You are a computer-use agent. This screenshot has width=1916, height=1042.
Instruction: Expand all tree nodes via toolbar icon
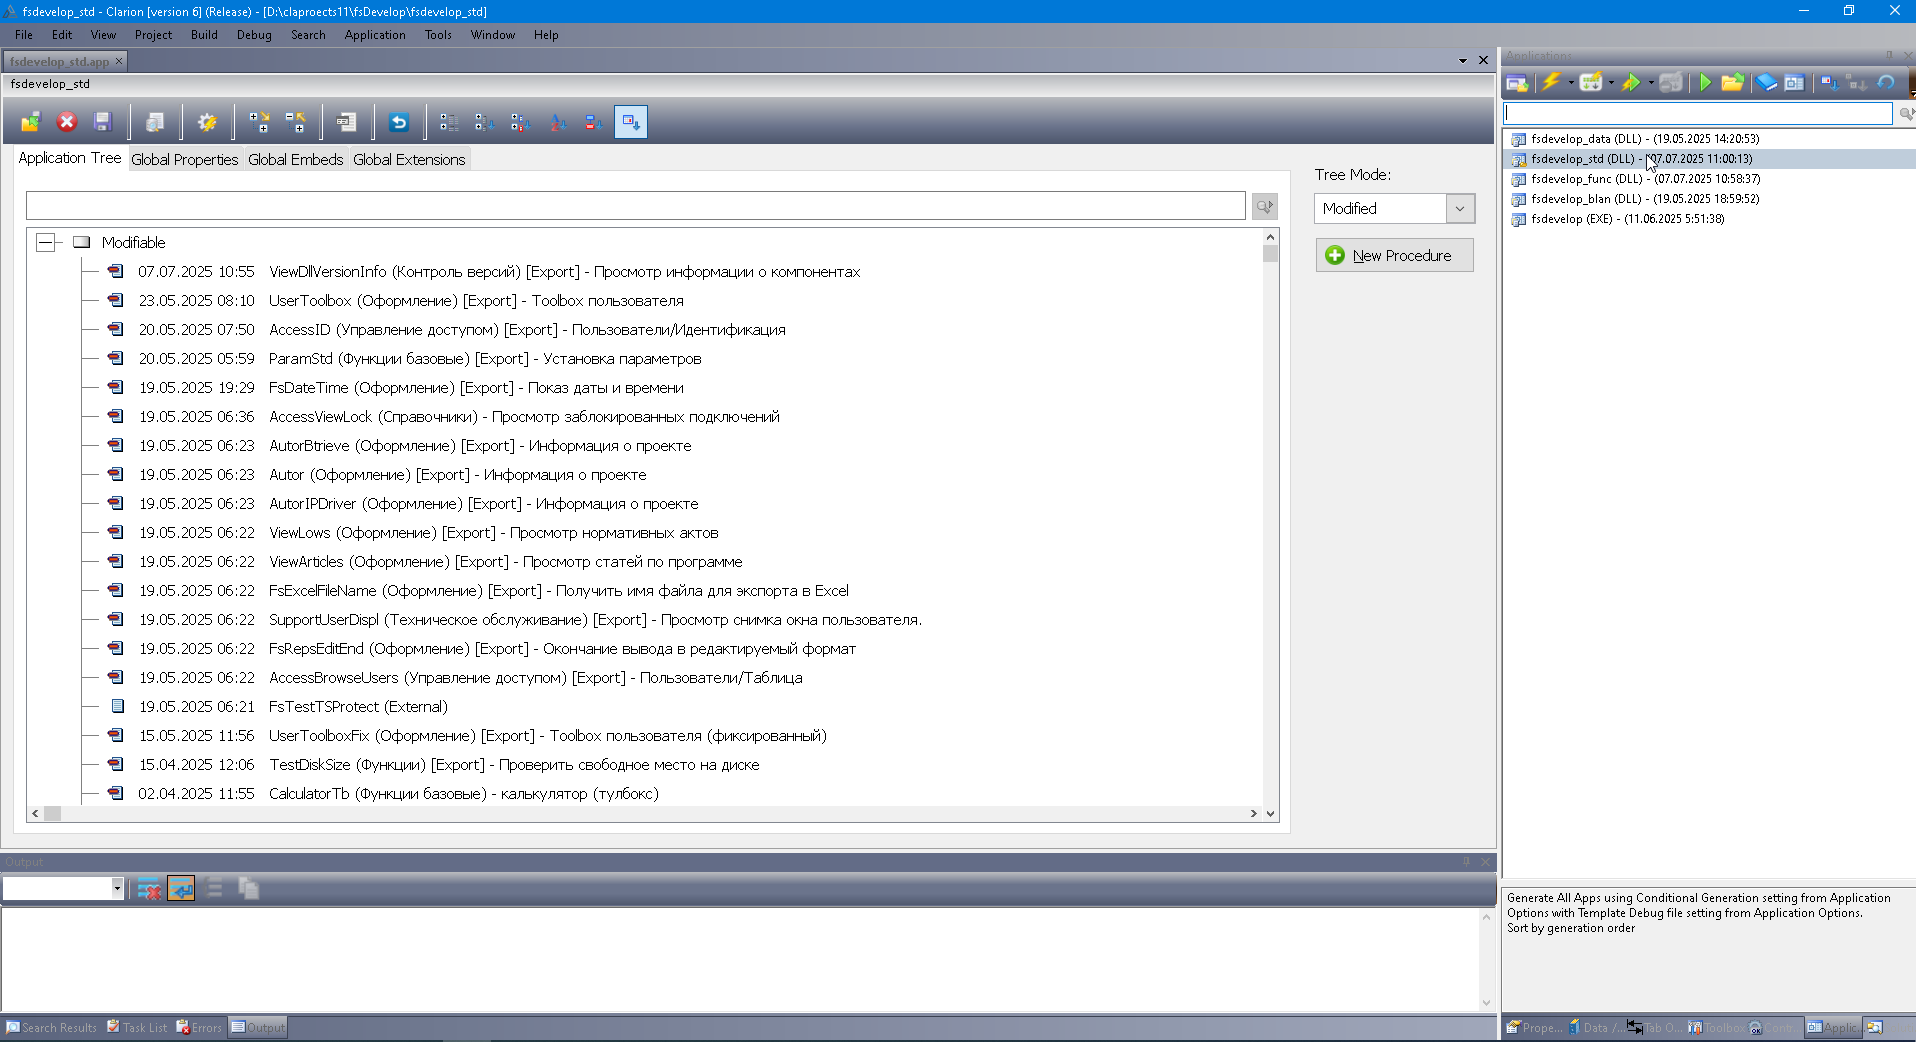tap(259, 122)
